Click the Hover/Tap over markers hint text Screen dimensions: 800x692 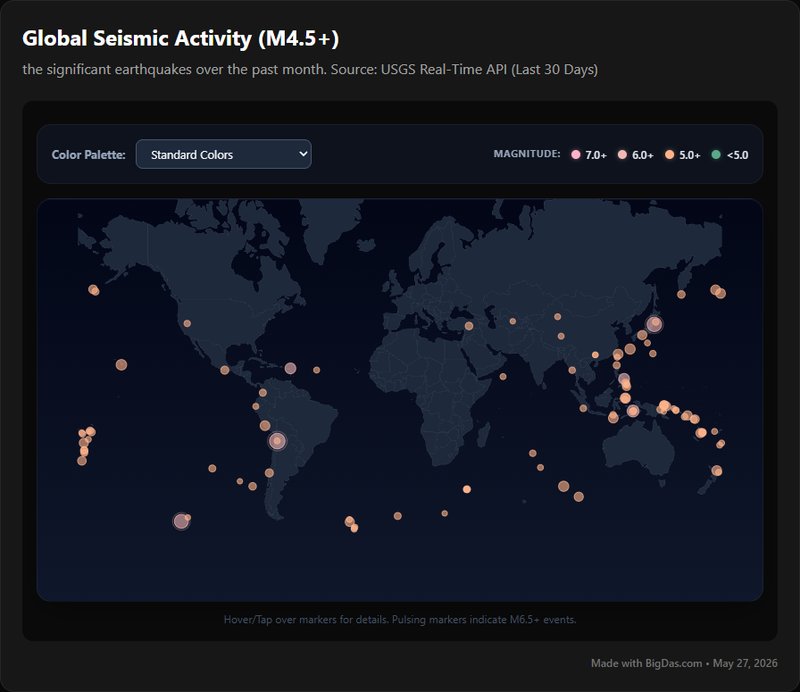coord(400,620)
